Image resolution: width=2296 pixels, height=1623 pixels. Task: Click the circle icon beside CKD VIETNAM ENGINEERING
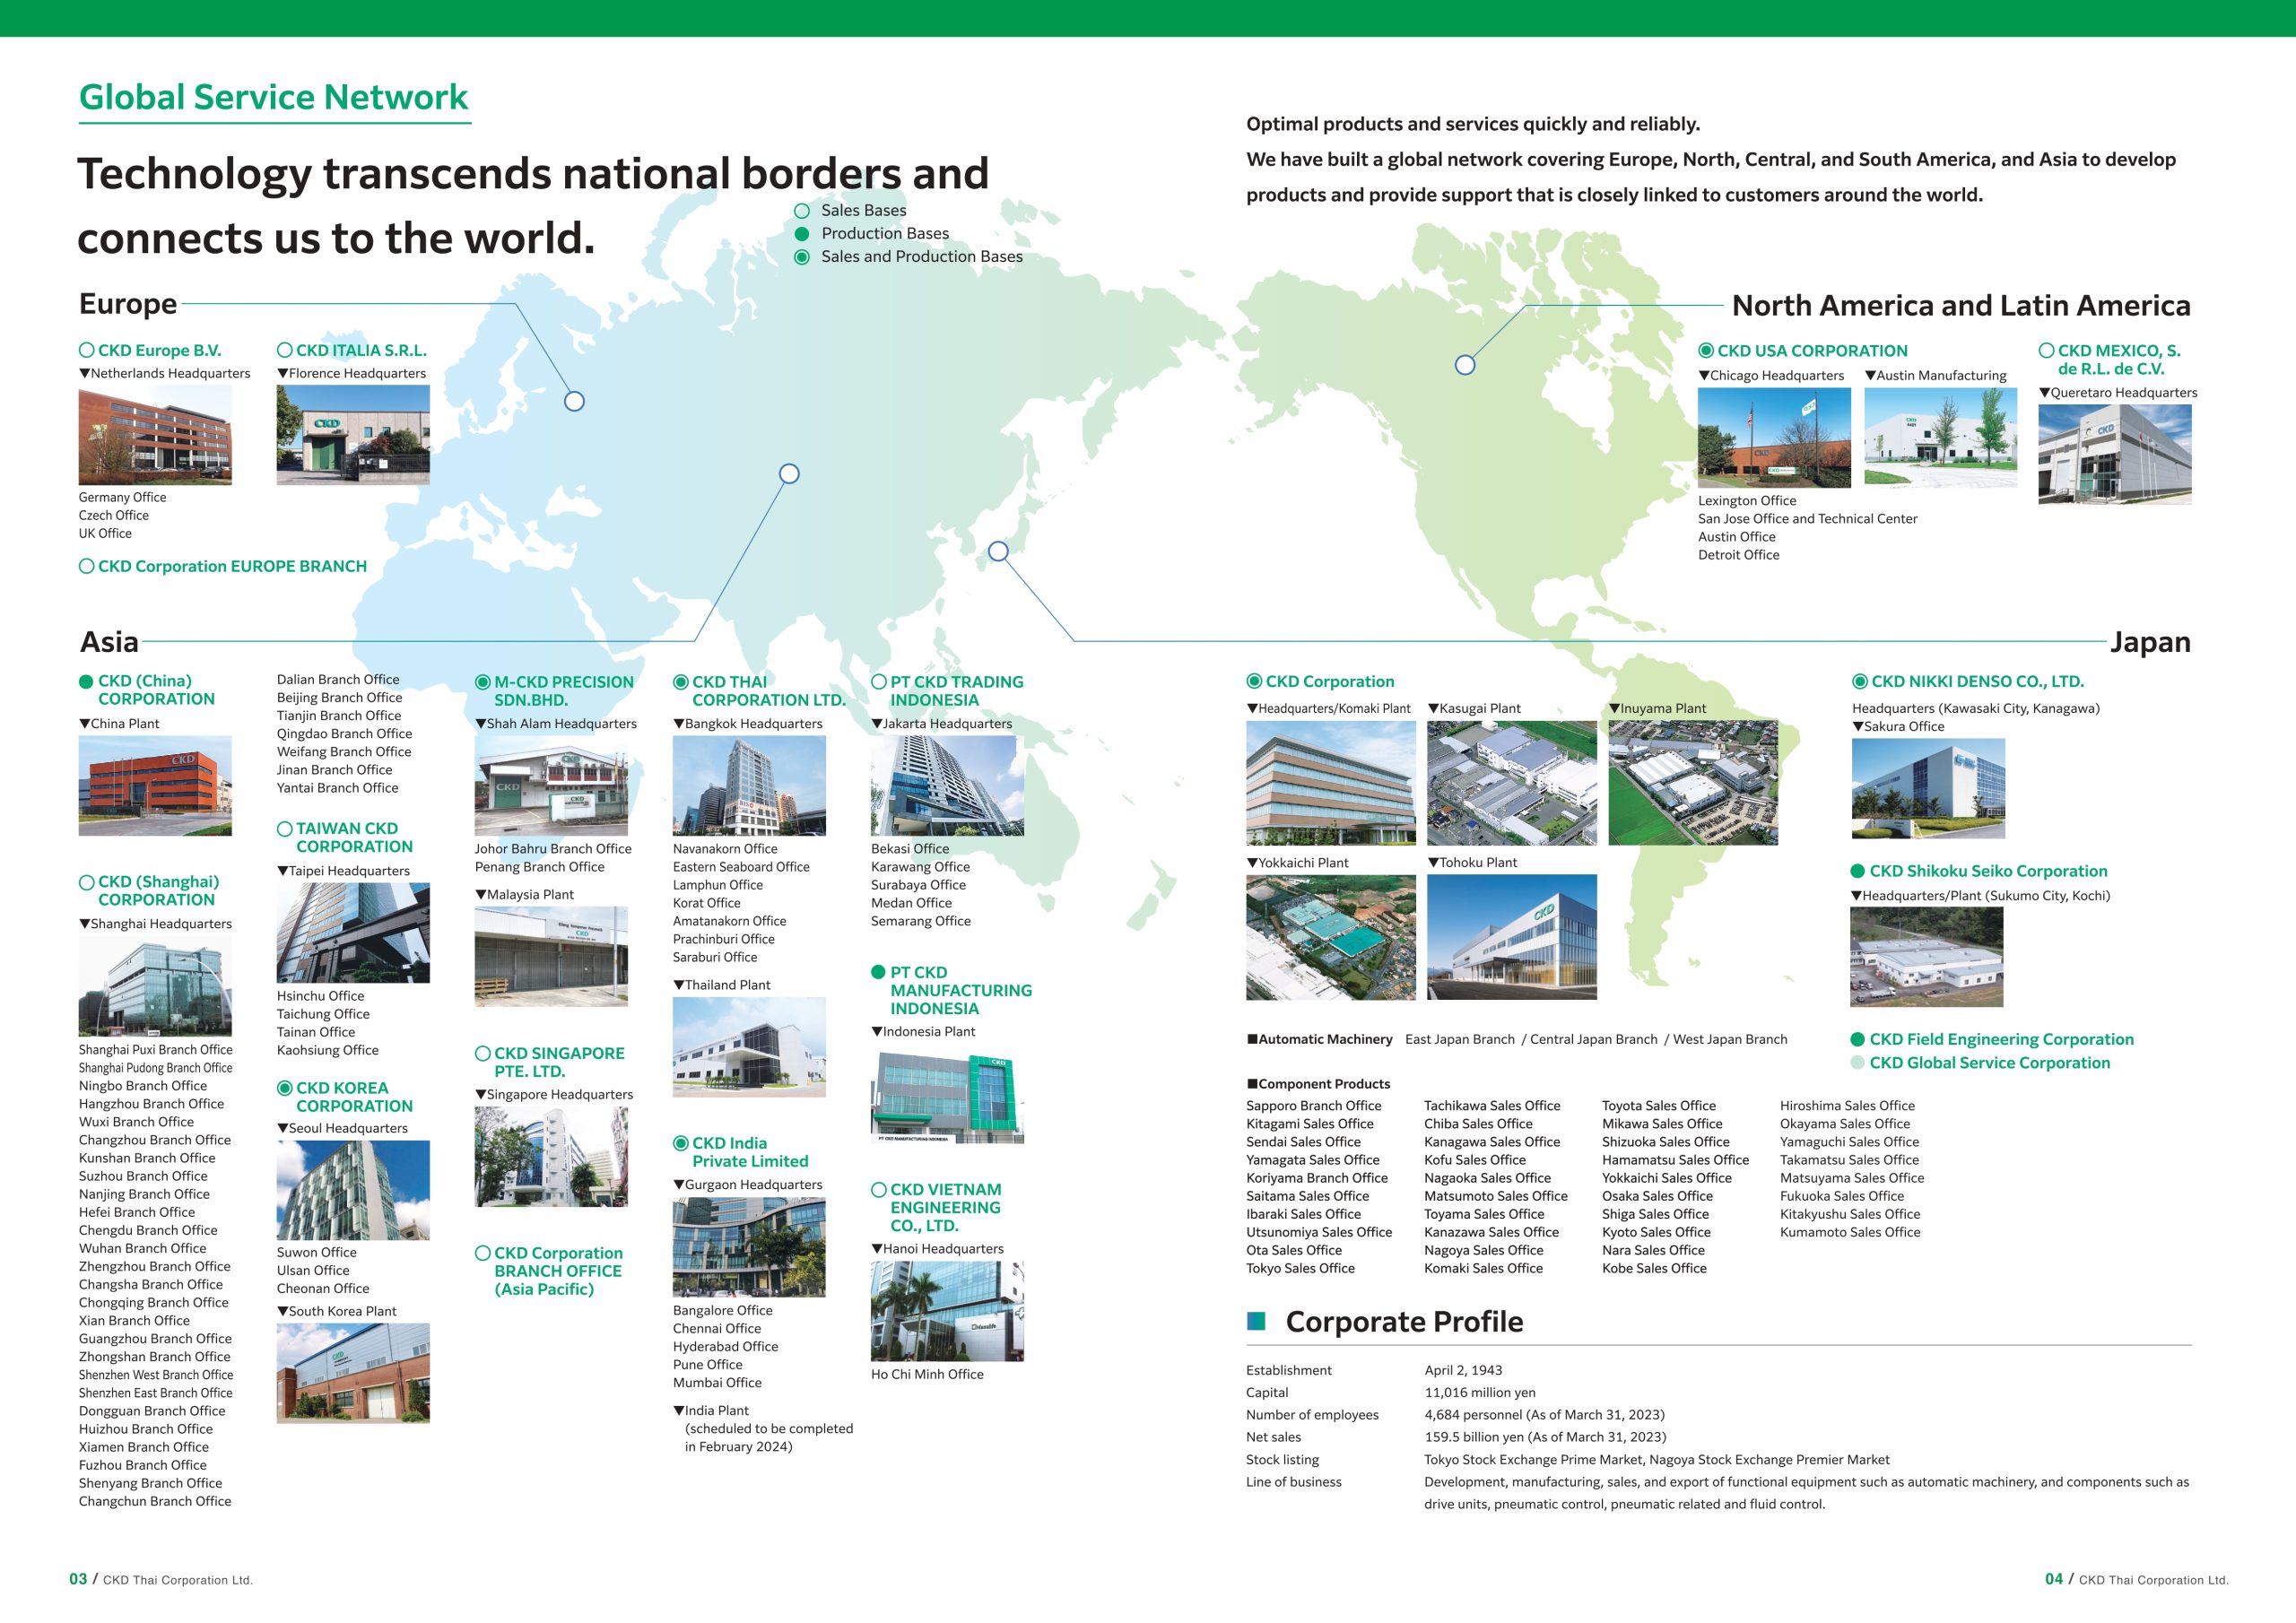click(879, 1190)
